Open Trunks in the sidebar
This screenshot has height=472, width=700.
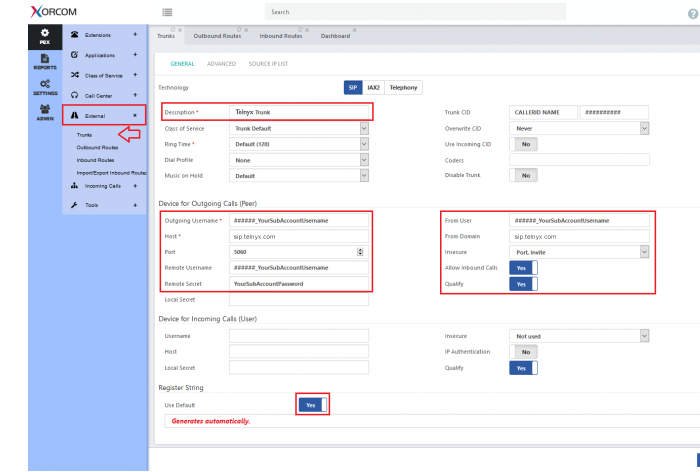pyautogui.click(x=84, y=135)
